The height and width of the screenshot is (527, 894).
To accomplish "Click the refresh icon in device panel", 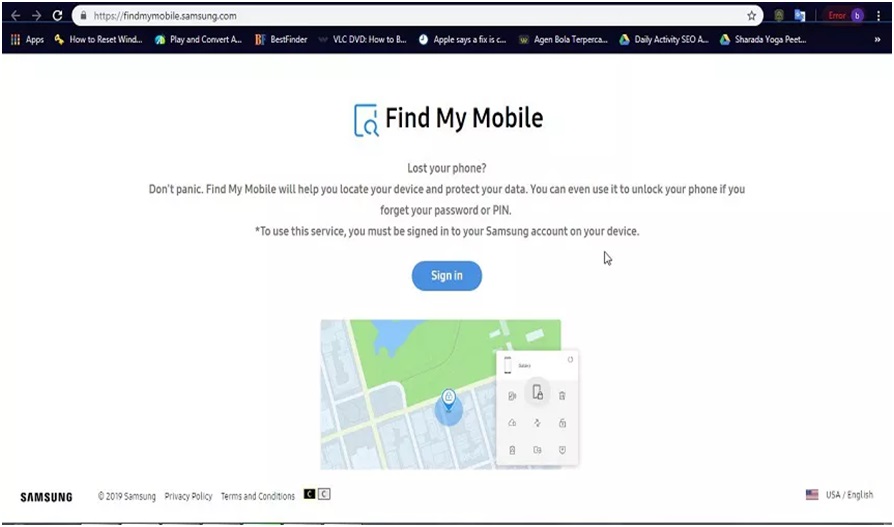I will tap(570, 359).
